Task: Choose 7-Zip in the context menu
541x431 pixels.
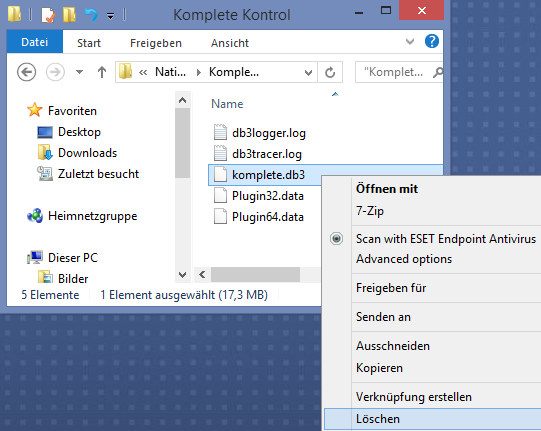Action: (370, 210)
